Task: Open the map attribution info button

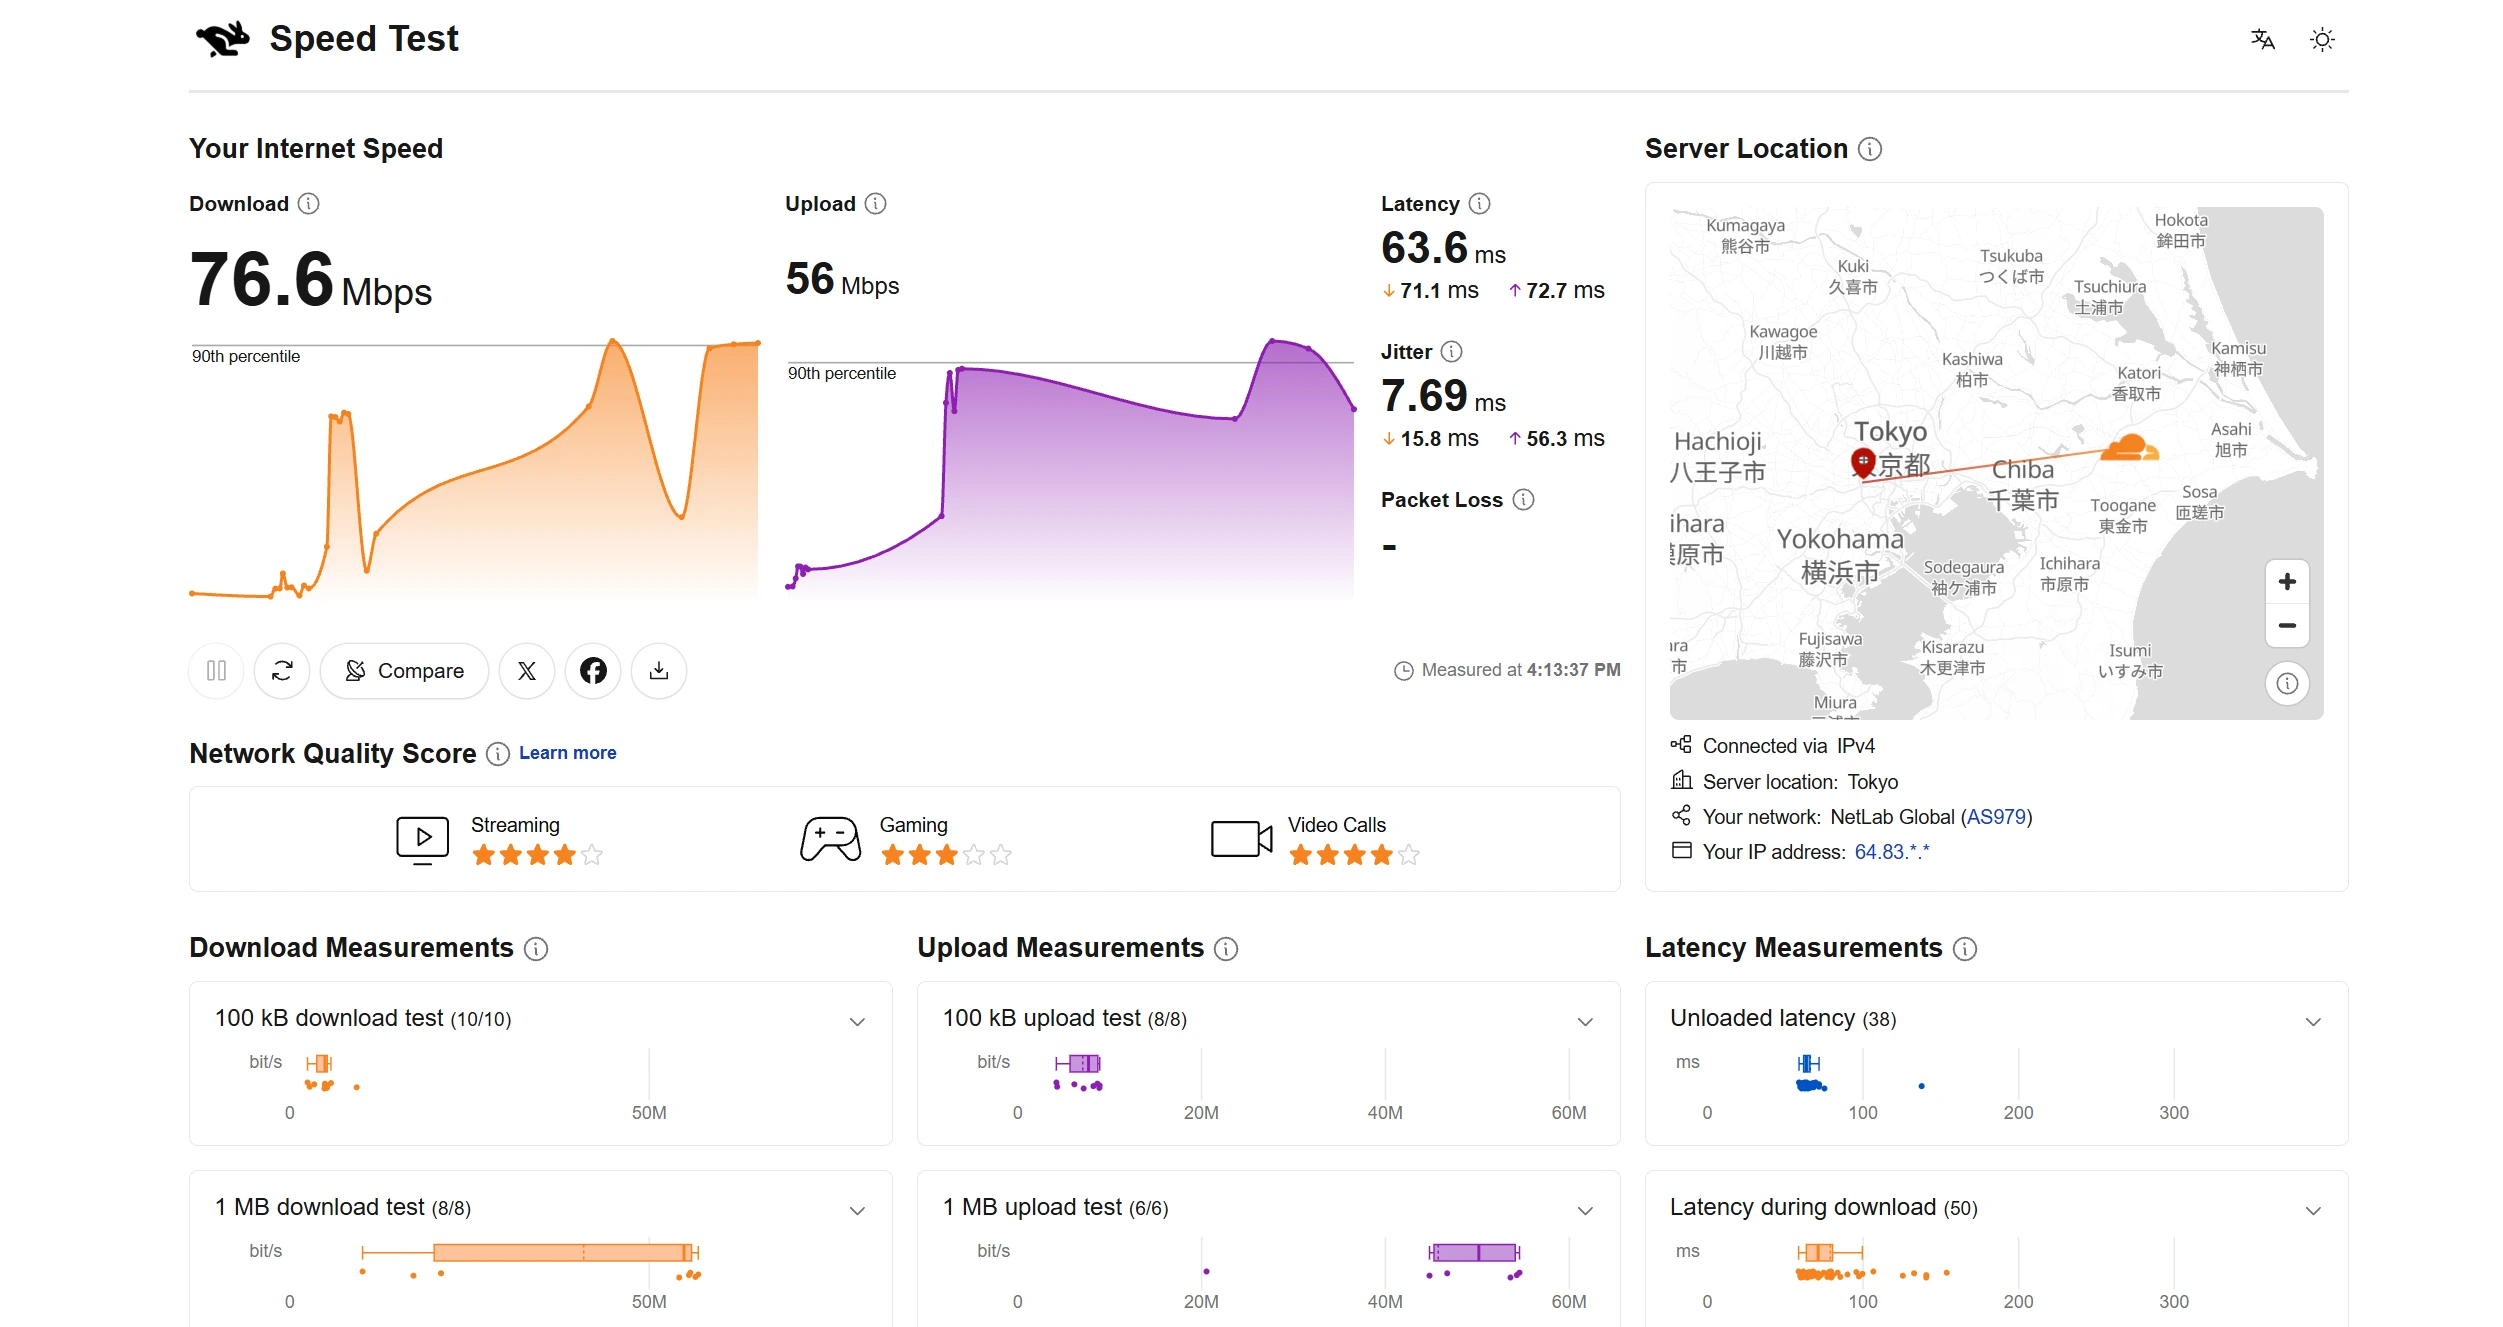Action: pyautogui.click(x=2287, y=684)
